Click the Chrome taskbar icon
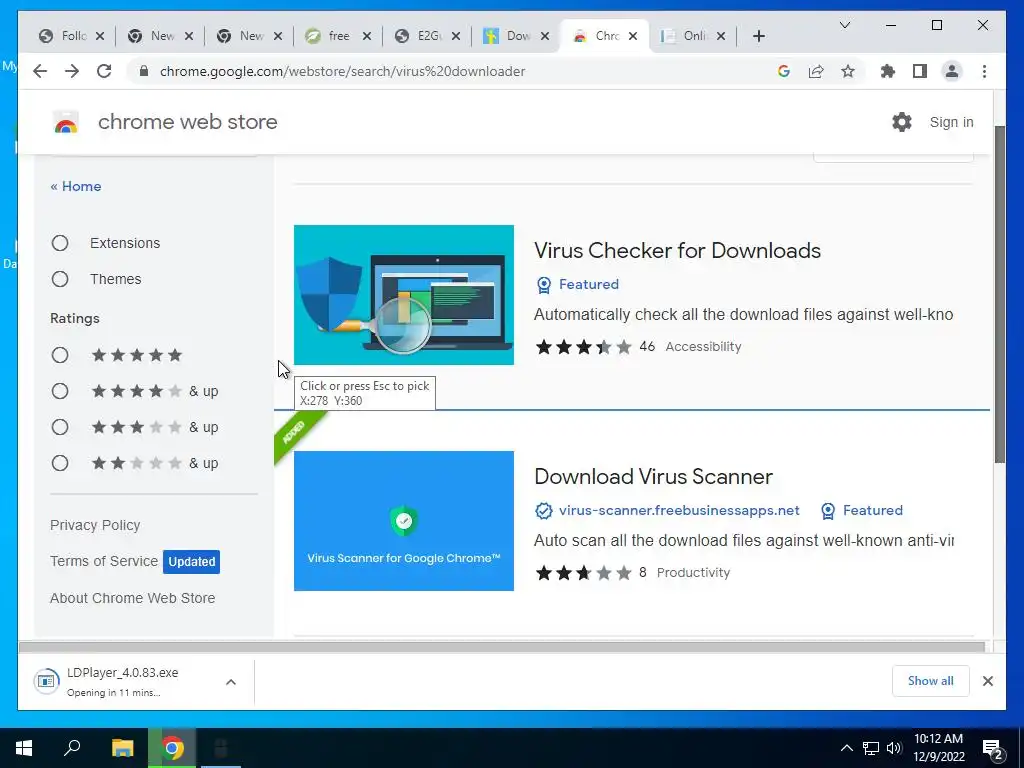Viewport: 1024px width, 768px height. (x=172, y=748)
